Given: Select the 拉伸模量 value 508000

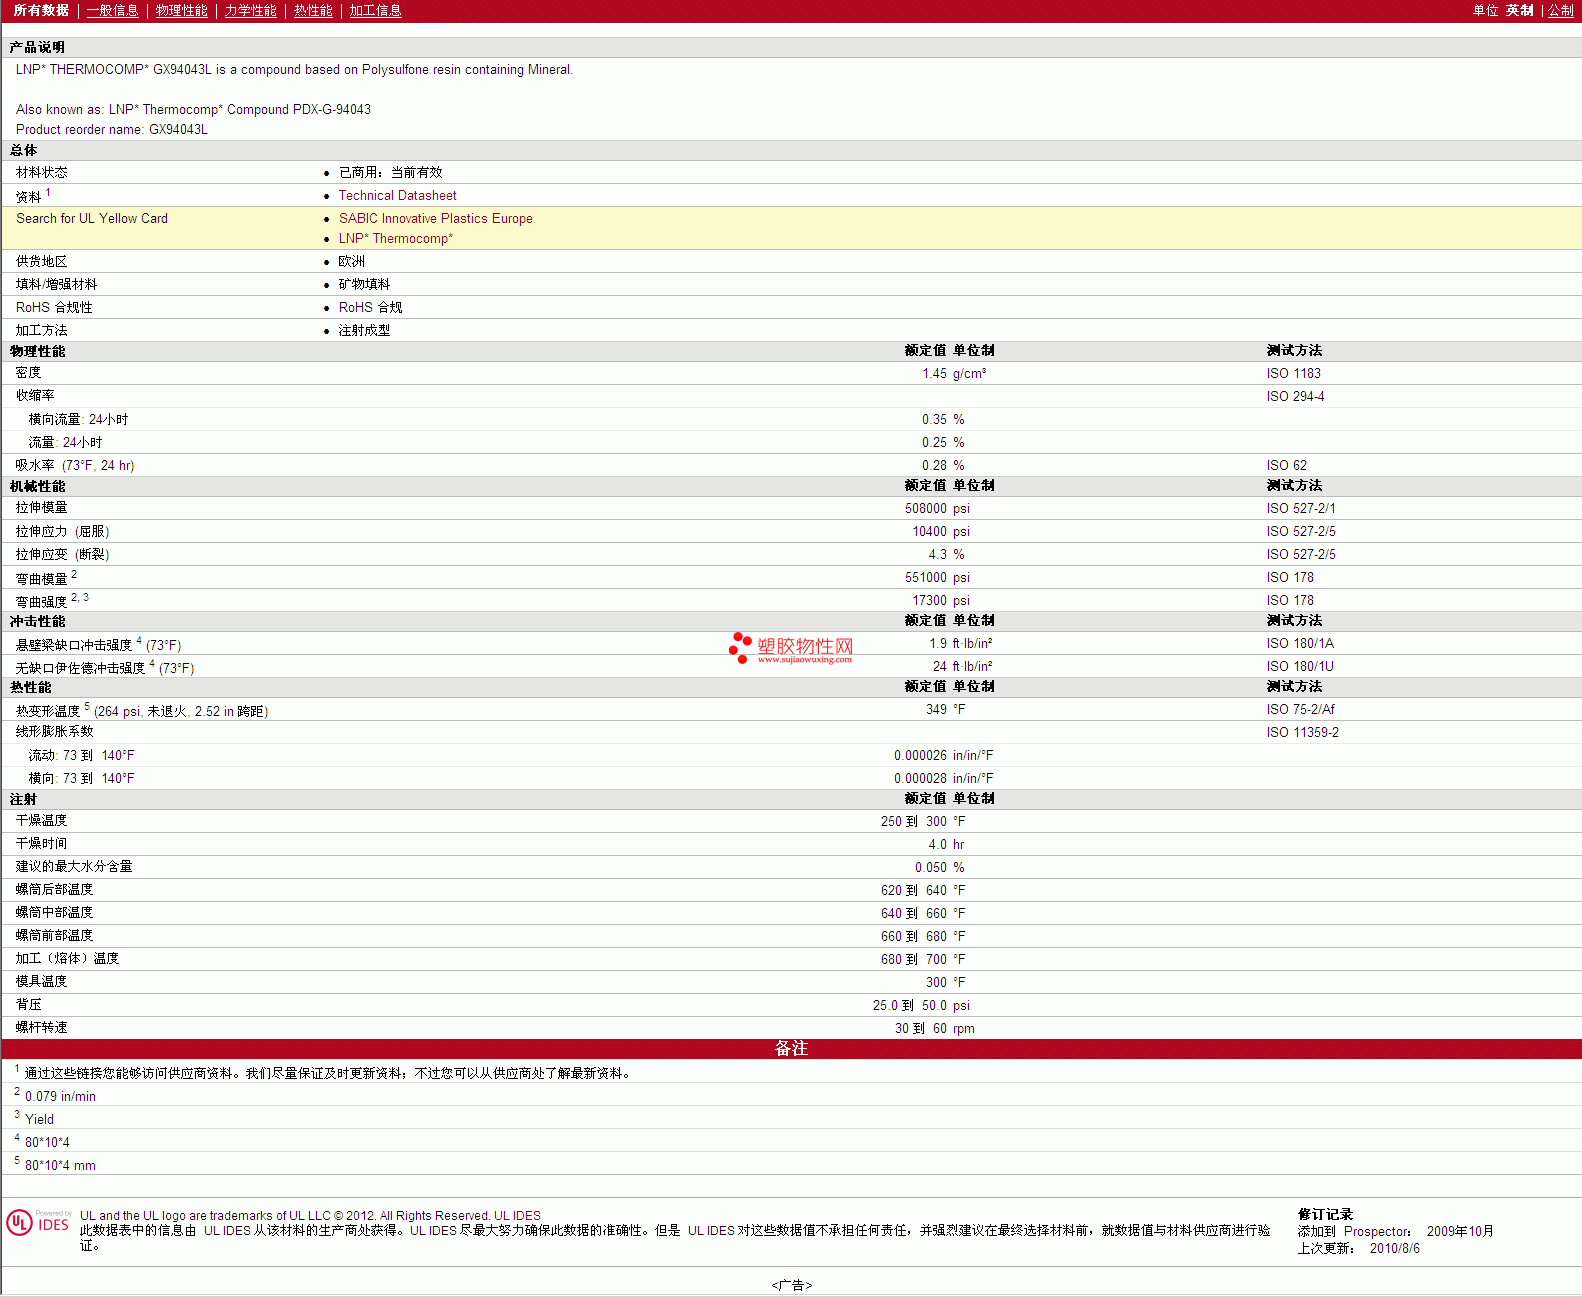Looking at the screenshot, I should coord(925,509).
